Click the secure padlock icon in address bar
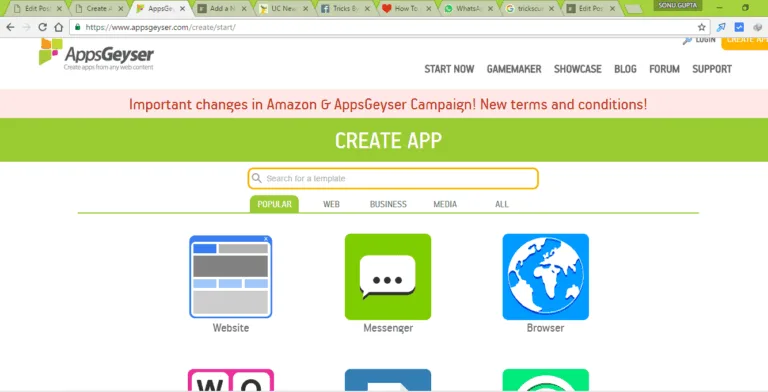 click(77, 27)
